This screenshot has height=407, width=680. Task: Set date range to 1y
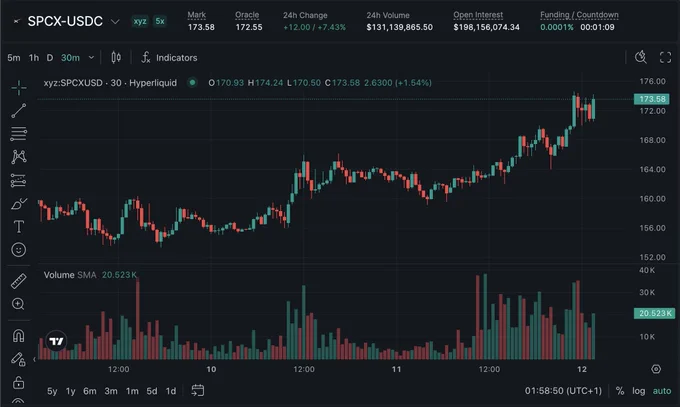click(71, 391)
